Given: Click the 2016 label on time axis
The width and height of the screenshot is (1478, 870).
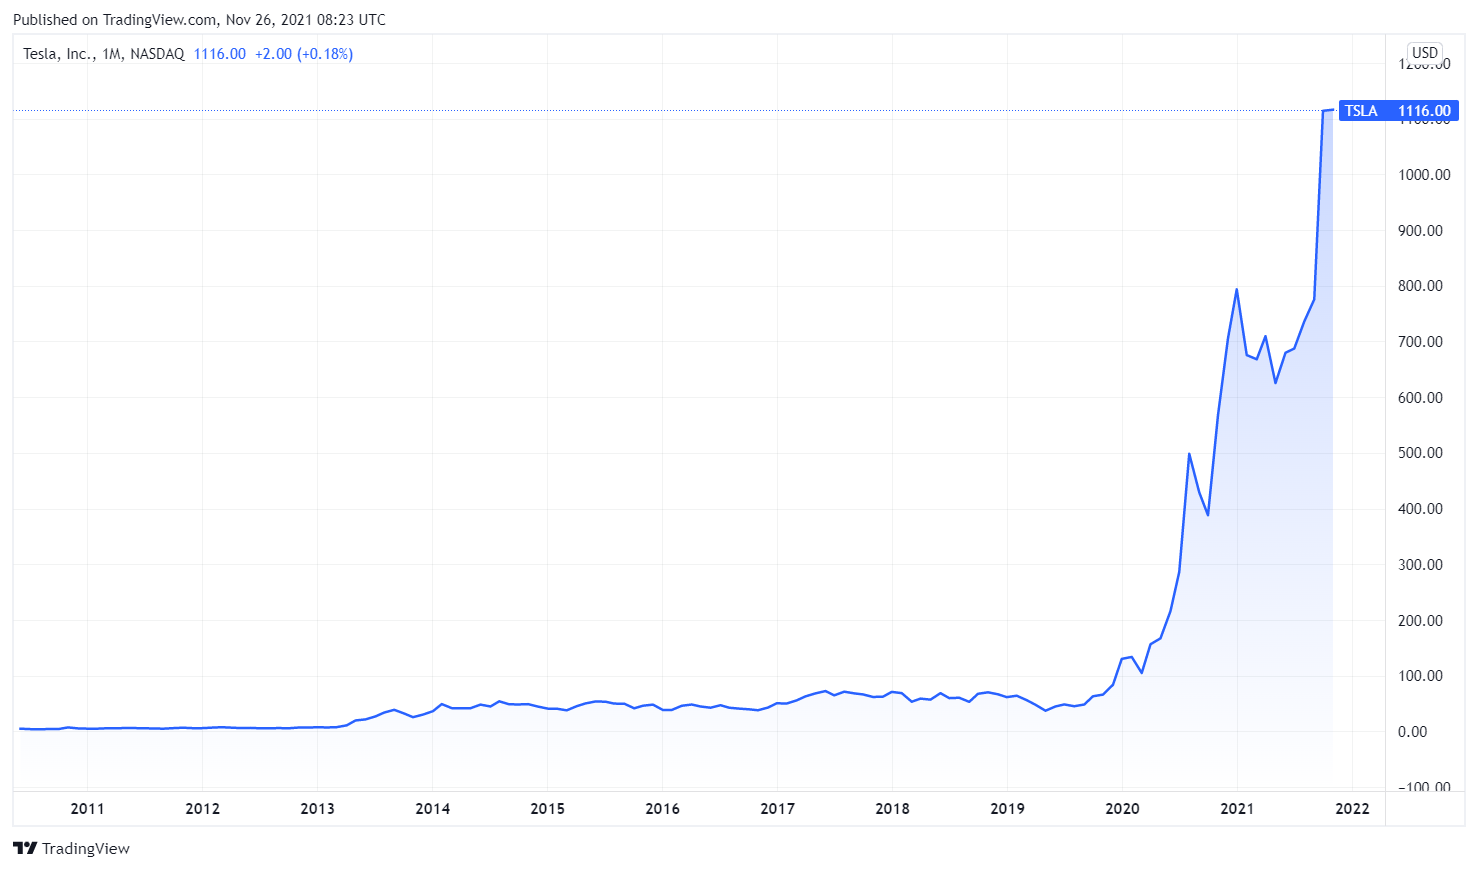Looking at the screenshot, I should tap(662, 809).
